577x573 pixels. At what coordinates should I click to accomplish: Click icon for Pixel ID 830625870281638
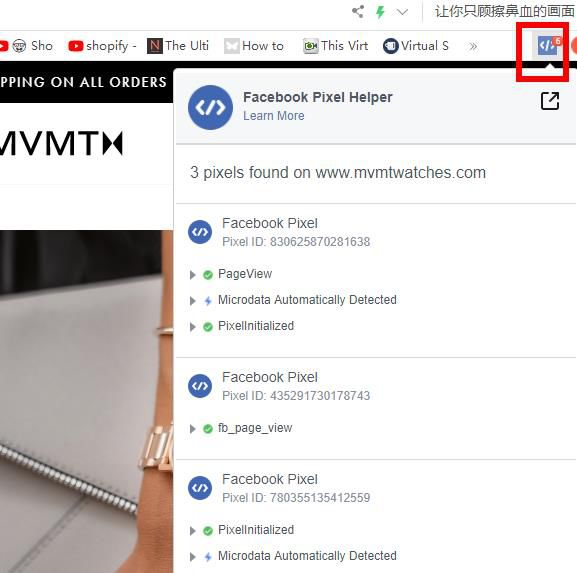coord(200,232)
